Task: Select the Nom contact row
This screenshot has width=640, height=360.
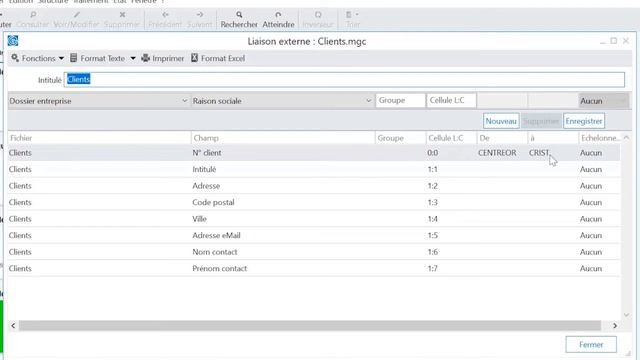Action: 314,252
